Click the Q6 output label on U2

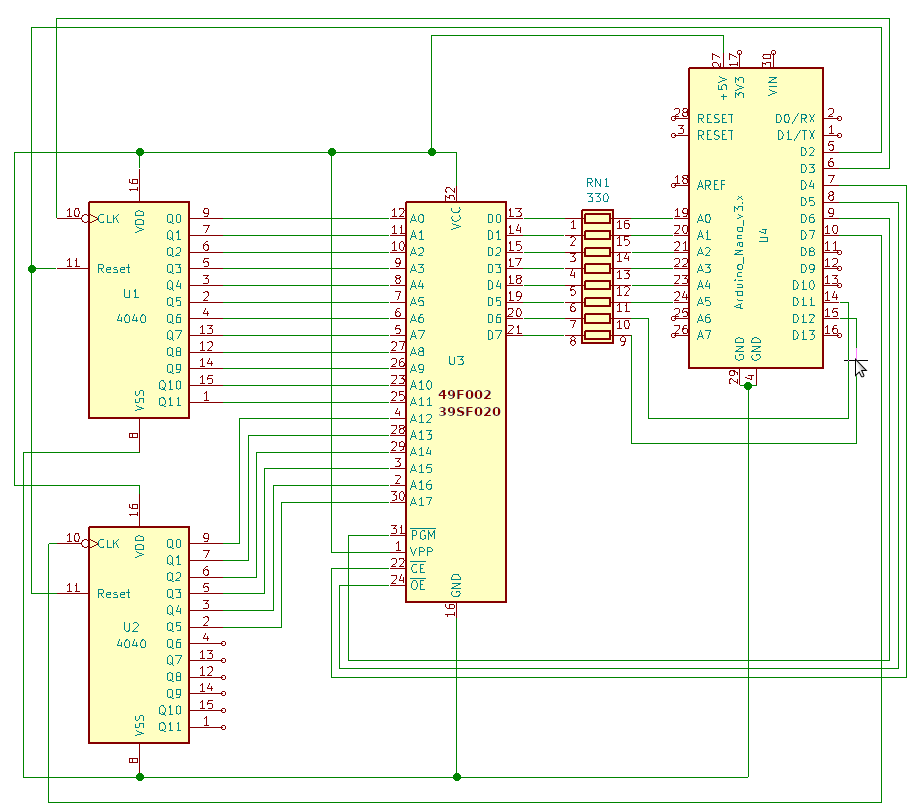pos(174,644)
